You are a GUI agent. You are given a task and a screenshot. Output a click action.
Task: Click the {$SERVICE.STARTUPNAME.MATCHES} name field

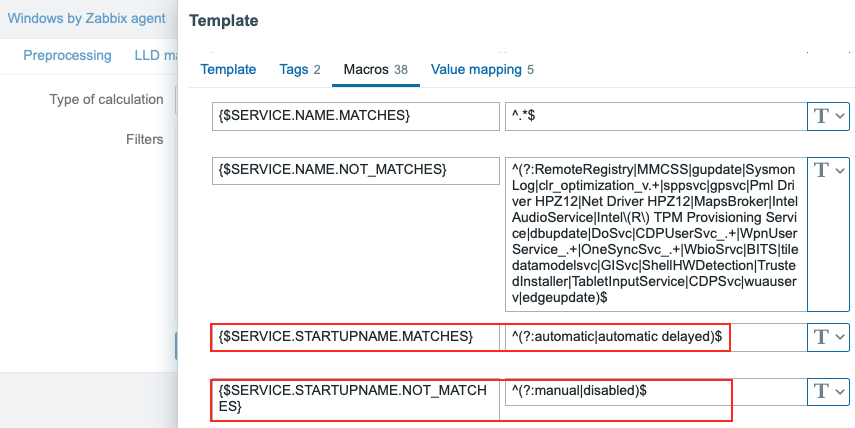(355, 337)
